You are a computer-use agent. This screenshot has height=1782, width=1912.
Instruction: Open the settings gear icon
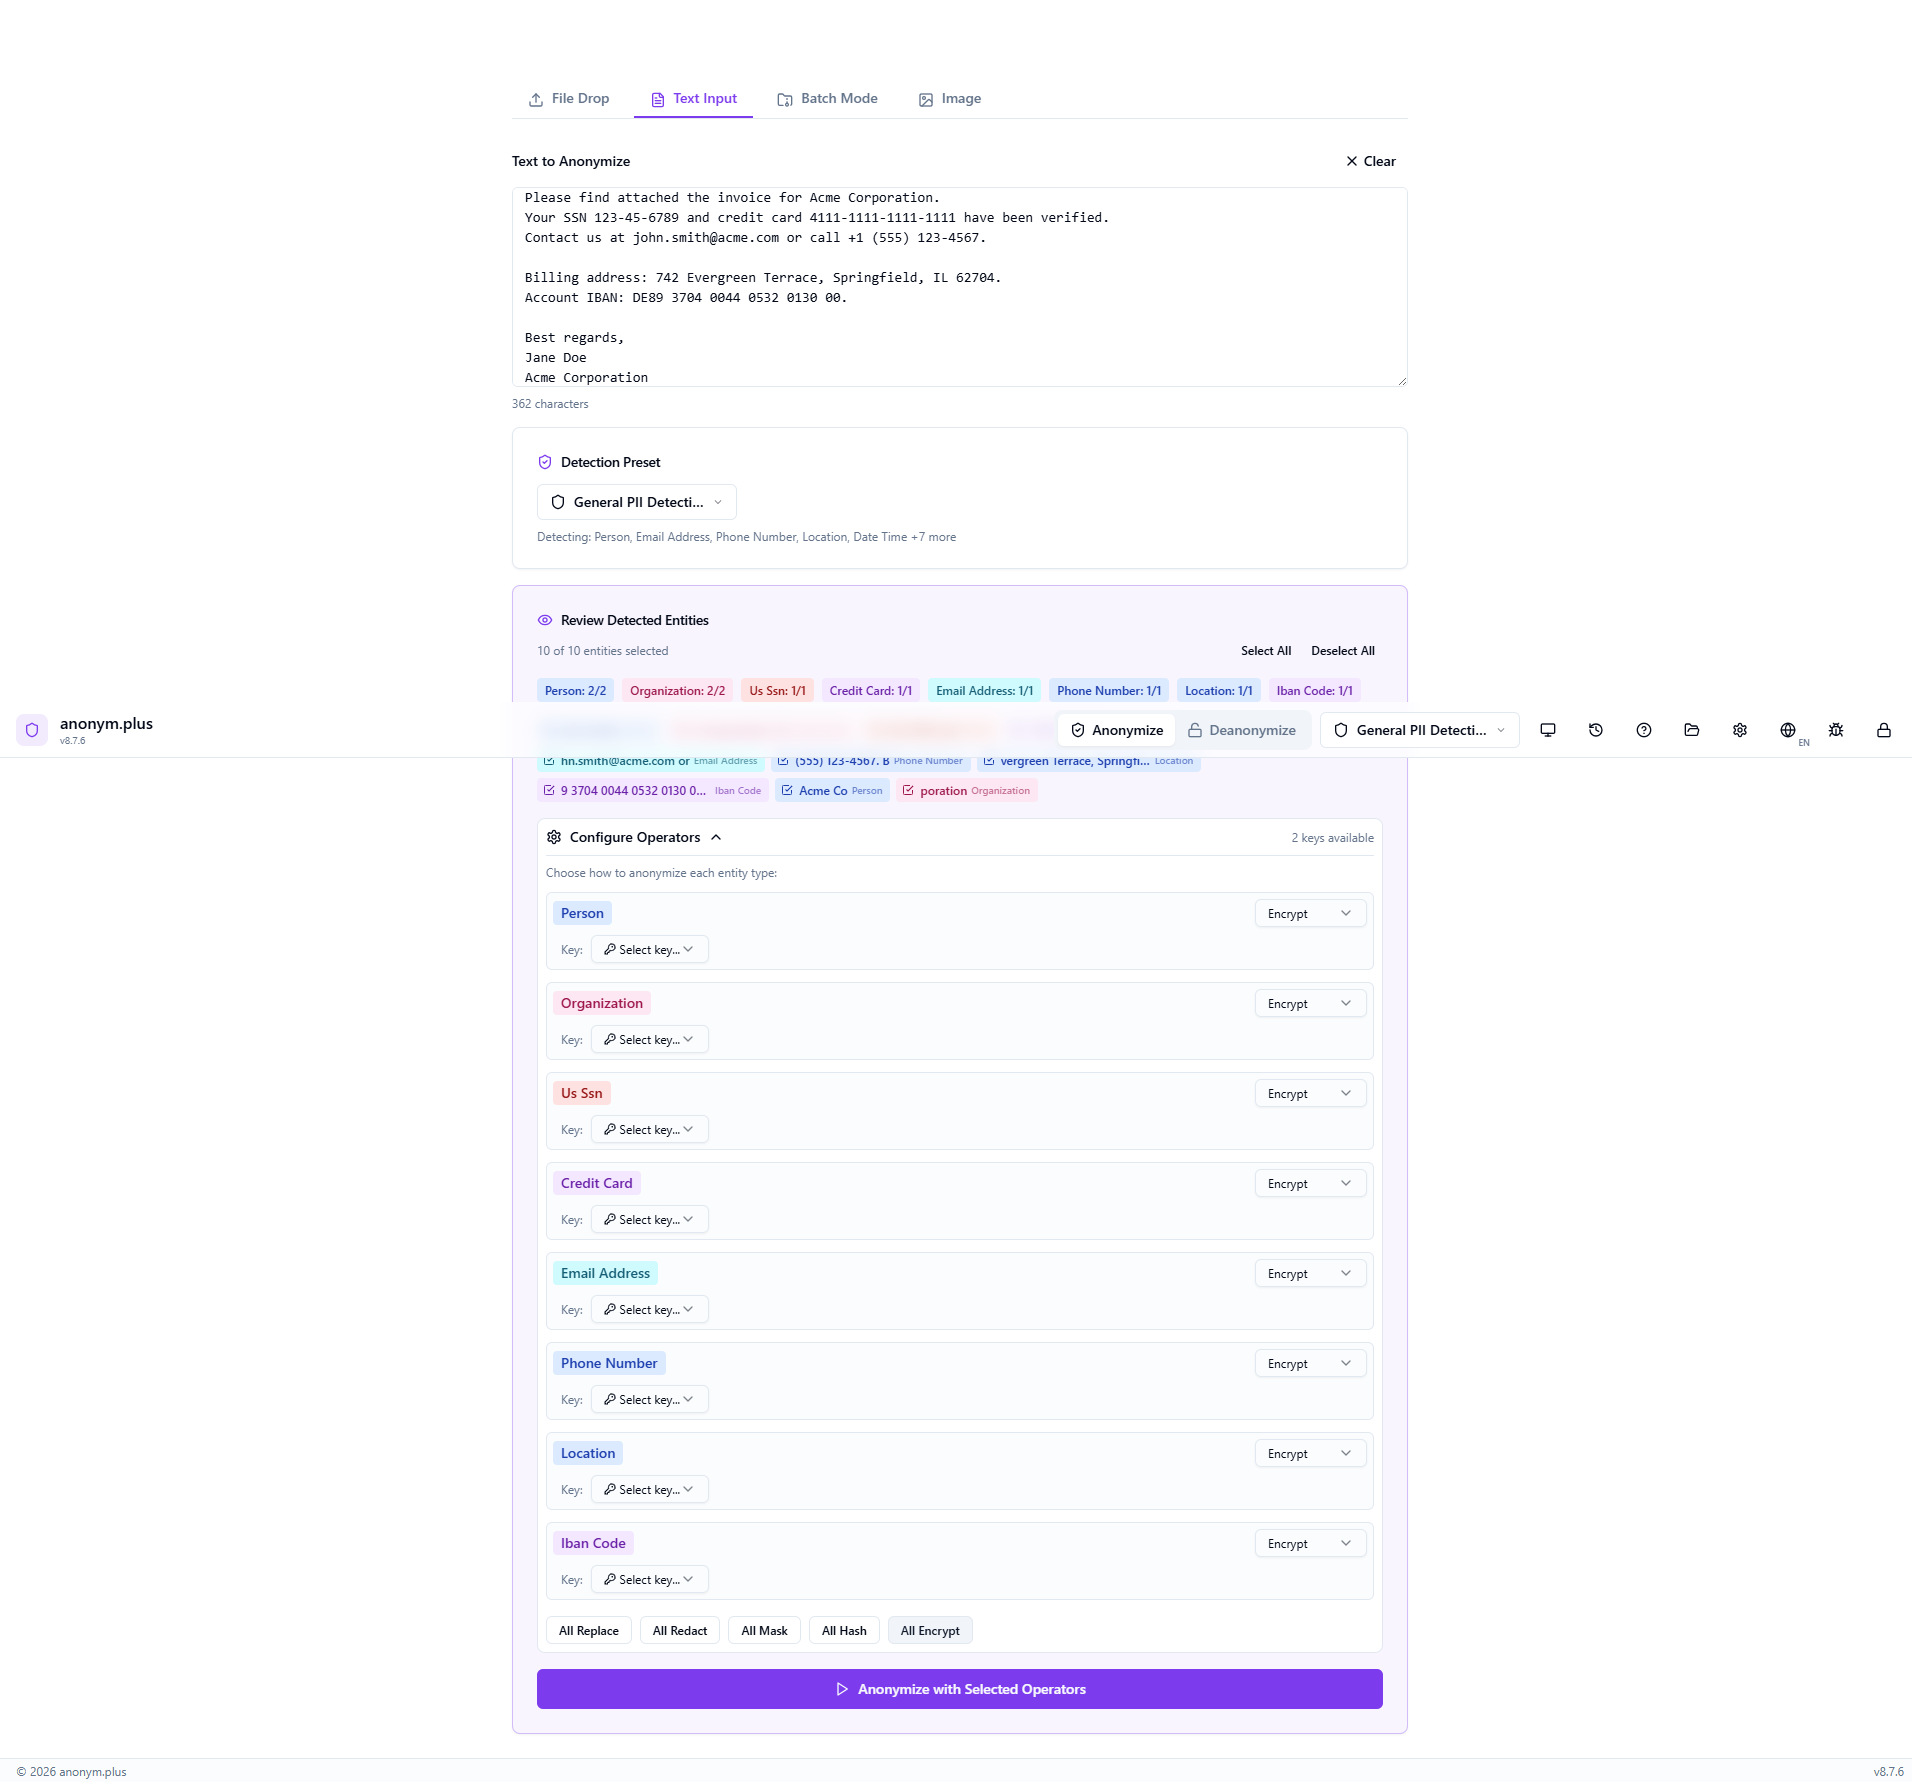1740,730
